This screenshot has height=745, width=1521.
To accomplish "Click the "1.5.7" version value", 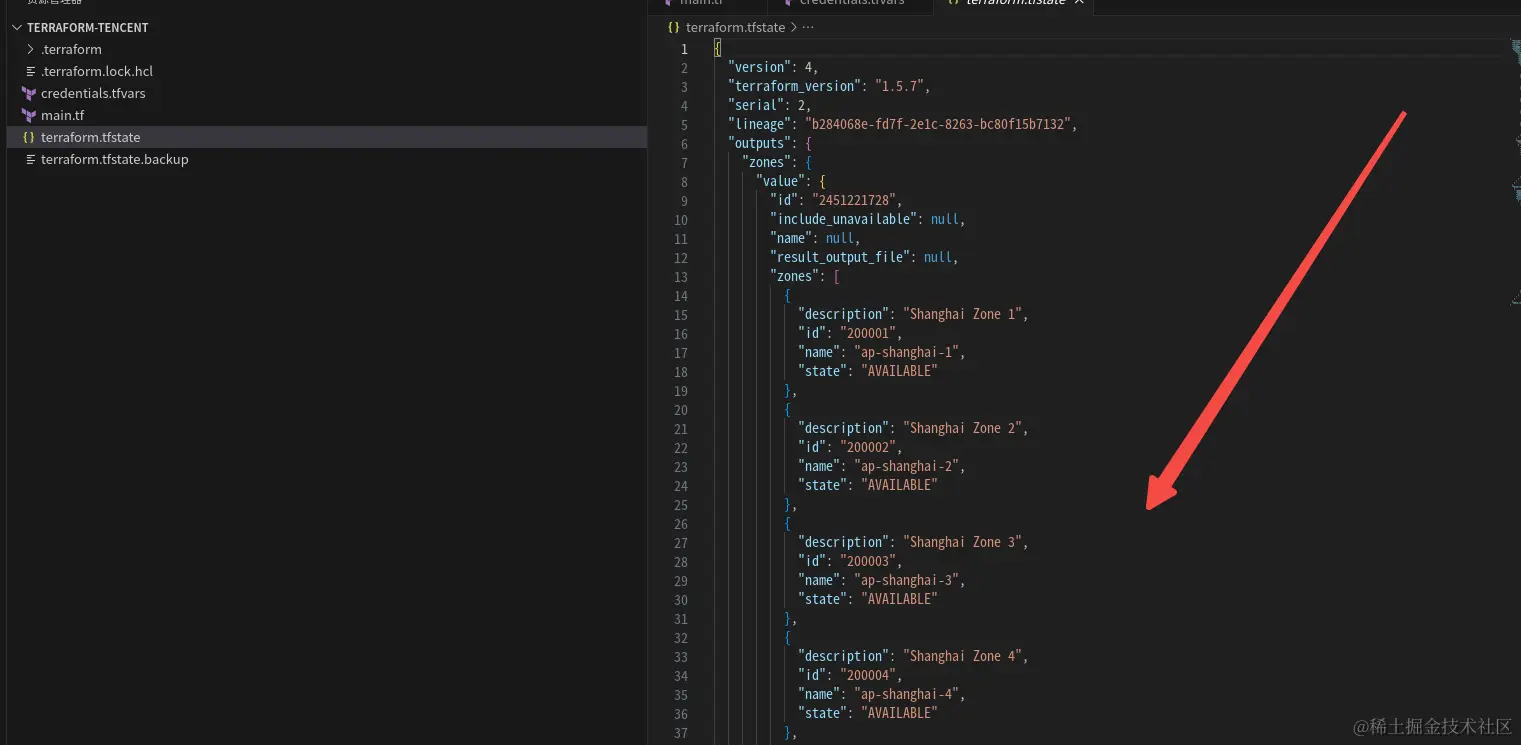I will point(900,86).
